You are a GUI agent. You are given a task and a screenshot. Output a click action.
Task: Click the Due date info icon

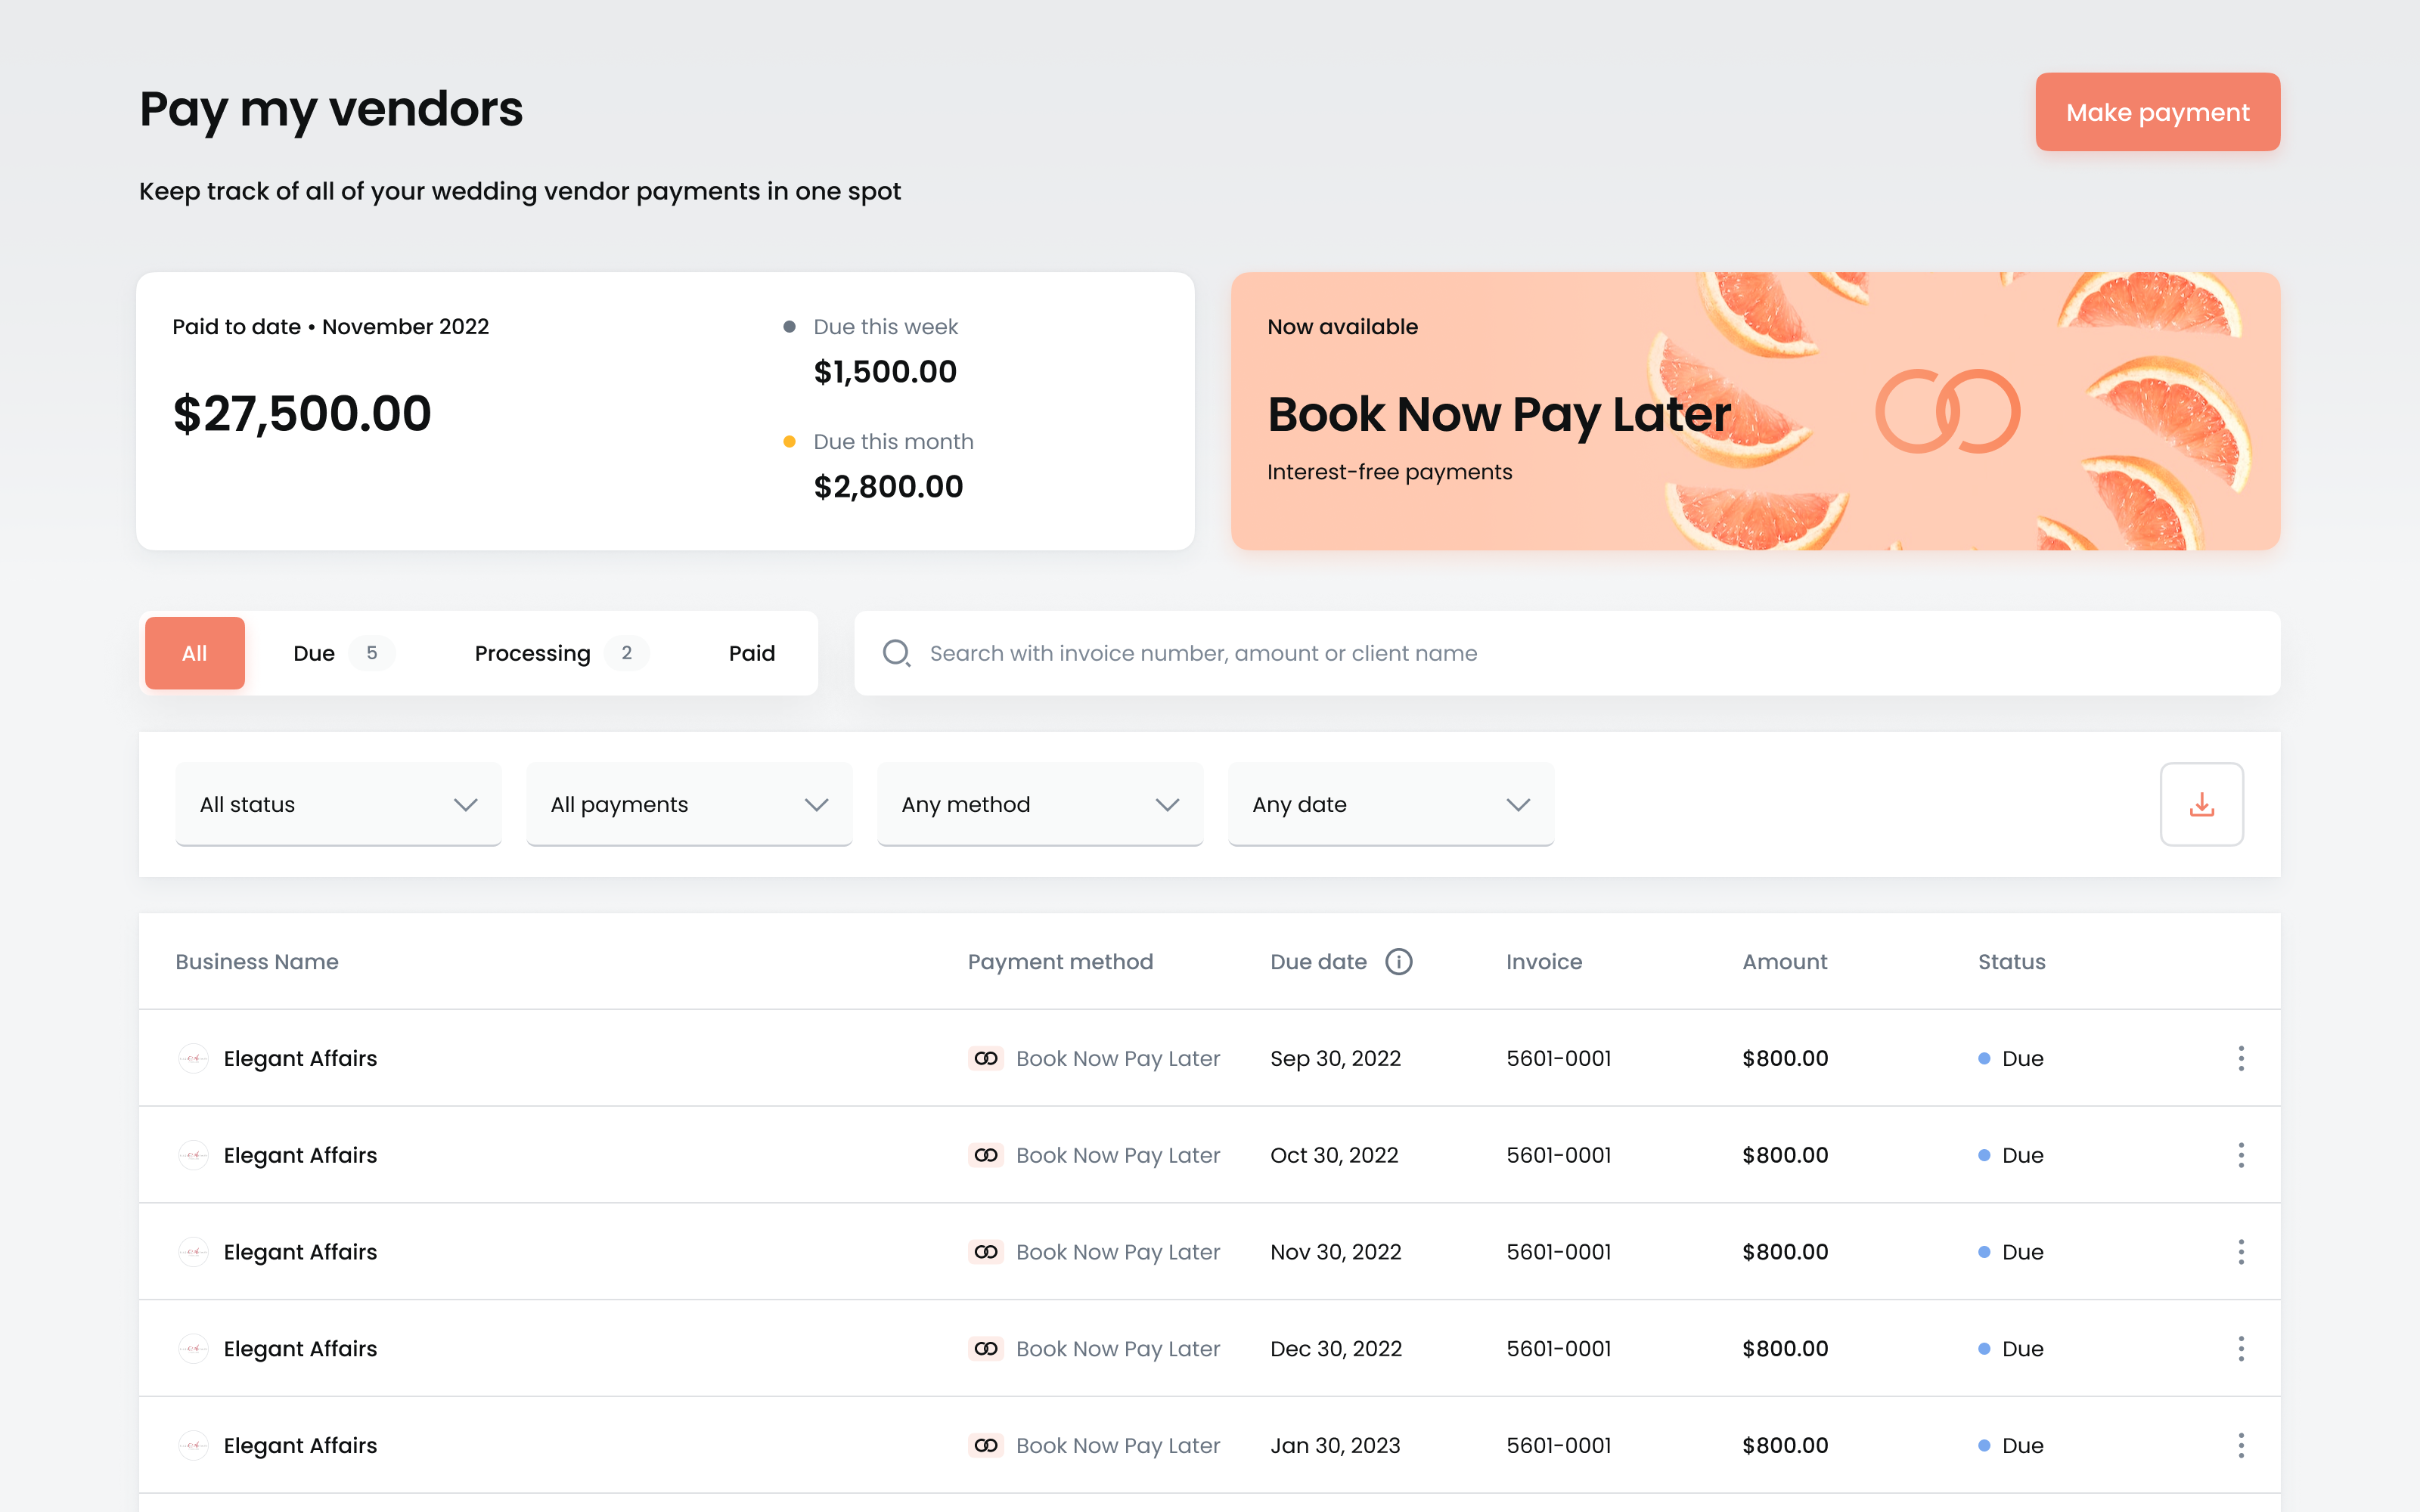click(1398, 961)
